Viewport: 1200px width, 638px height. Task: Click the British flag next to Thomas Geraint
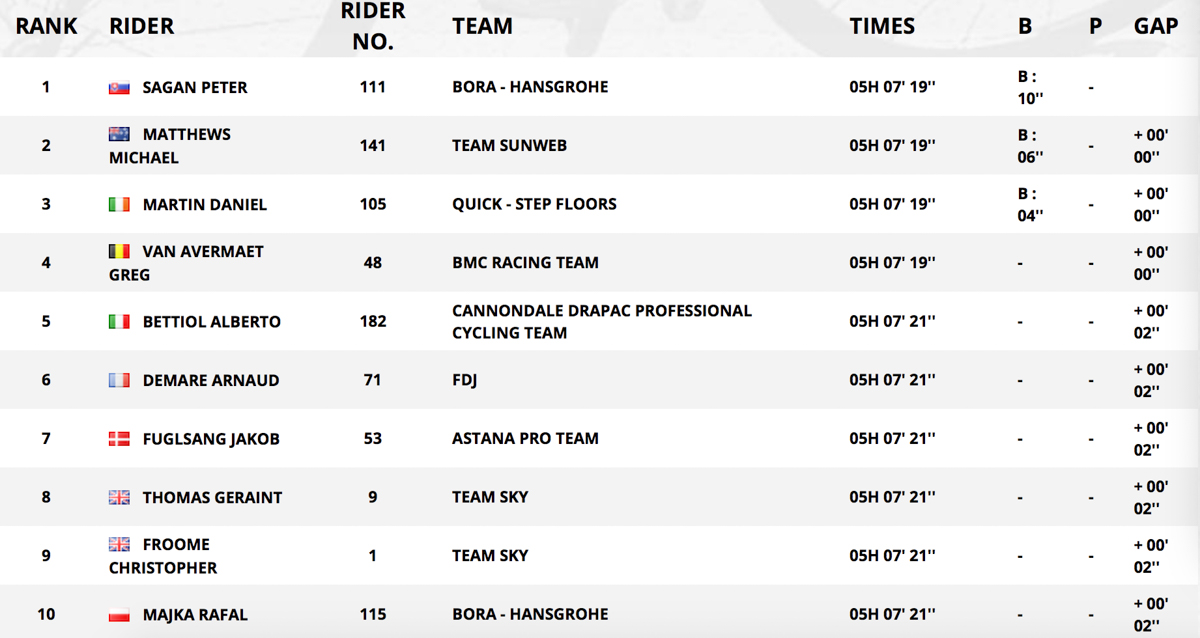click(120, 498)
